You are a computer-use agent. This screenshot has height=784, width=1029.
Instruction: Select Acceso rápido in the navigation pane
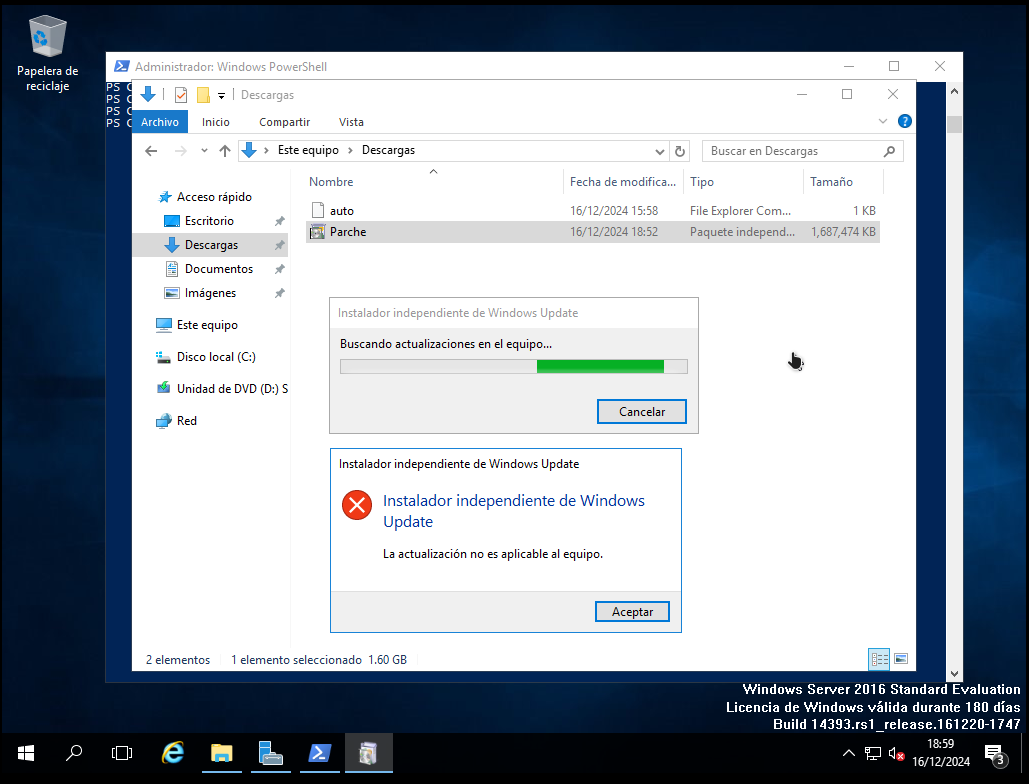(214, 197)
